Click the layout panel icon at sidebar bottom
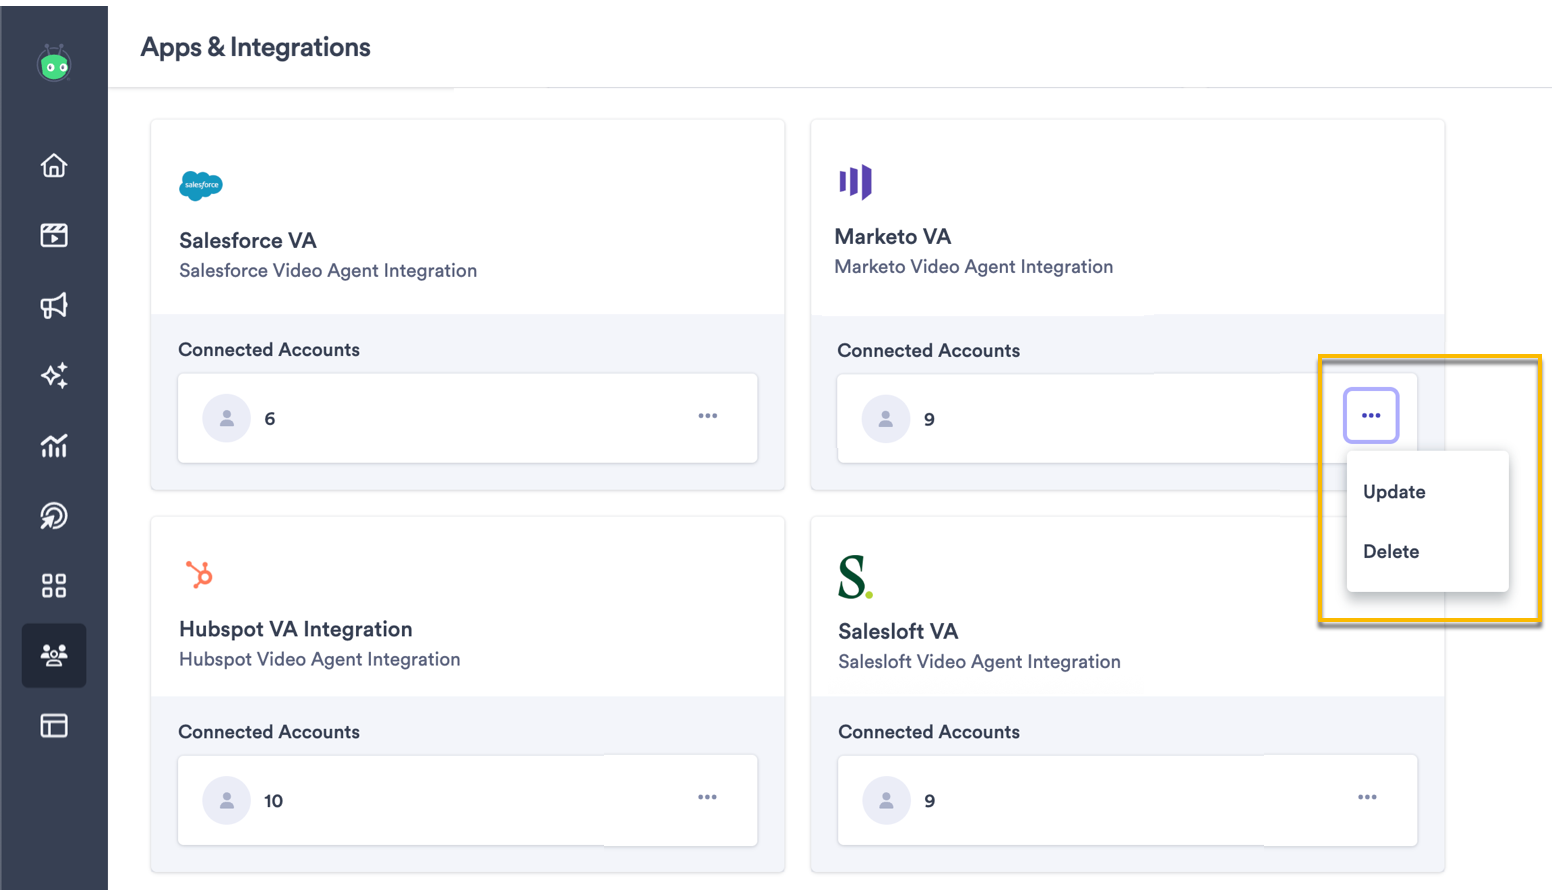 tap(54, 726)
